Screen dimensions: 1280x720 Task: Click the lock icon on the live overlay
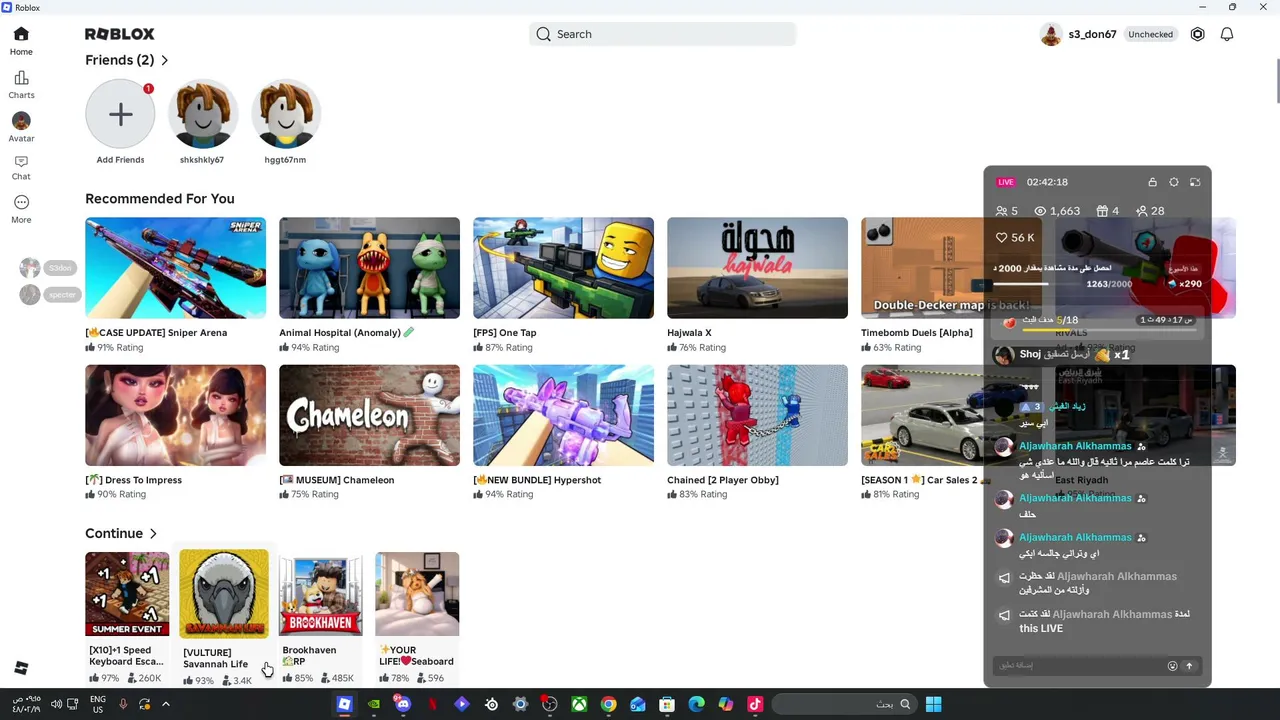tap(1152, 182)
